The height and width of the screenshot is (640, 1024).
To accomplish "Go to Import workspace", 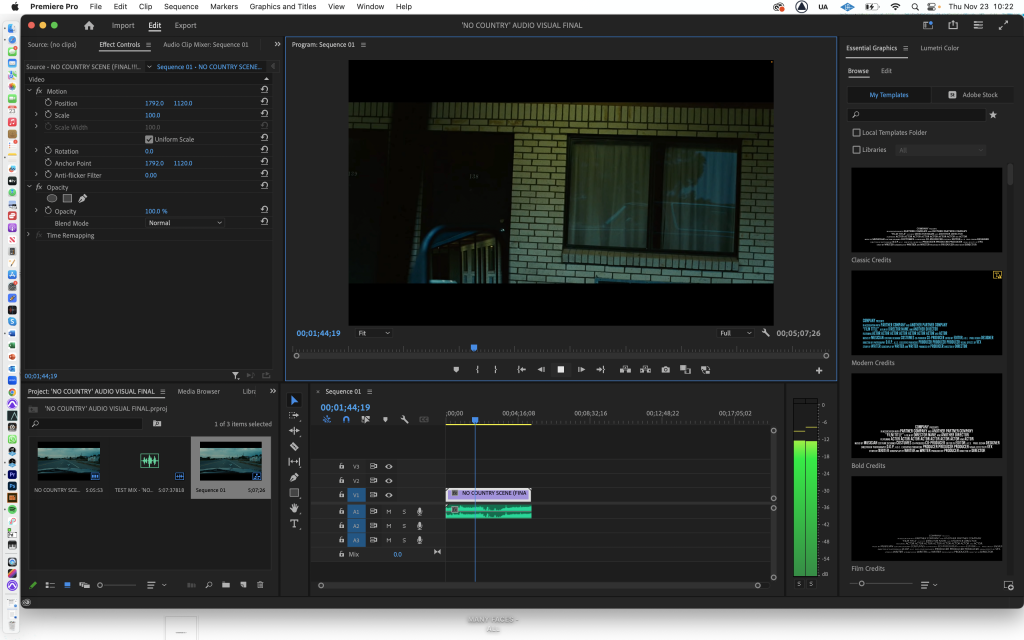I will click(x=123, y=25).
